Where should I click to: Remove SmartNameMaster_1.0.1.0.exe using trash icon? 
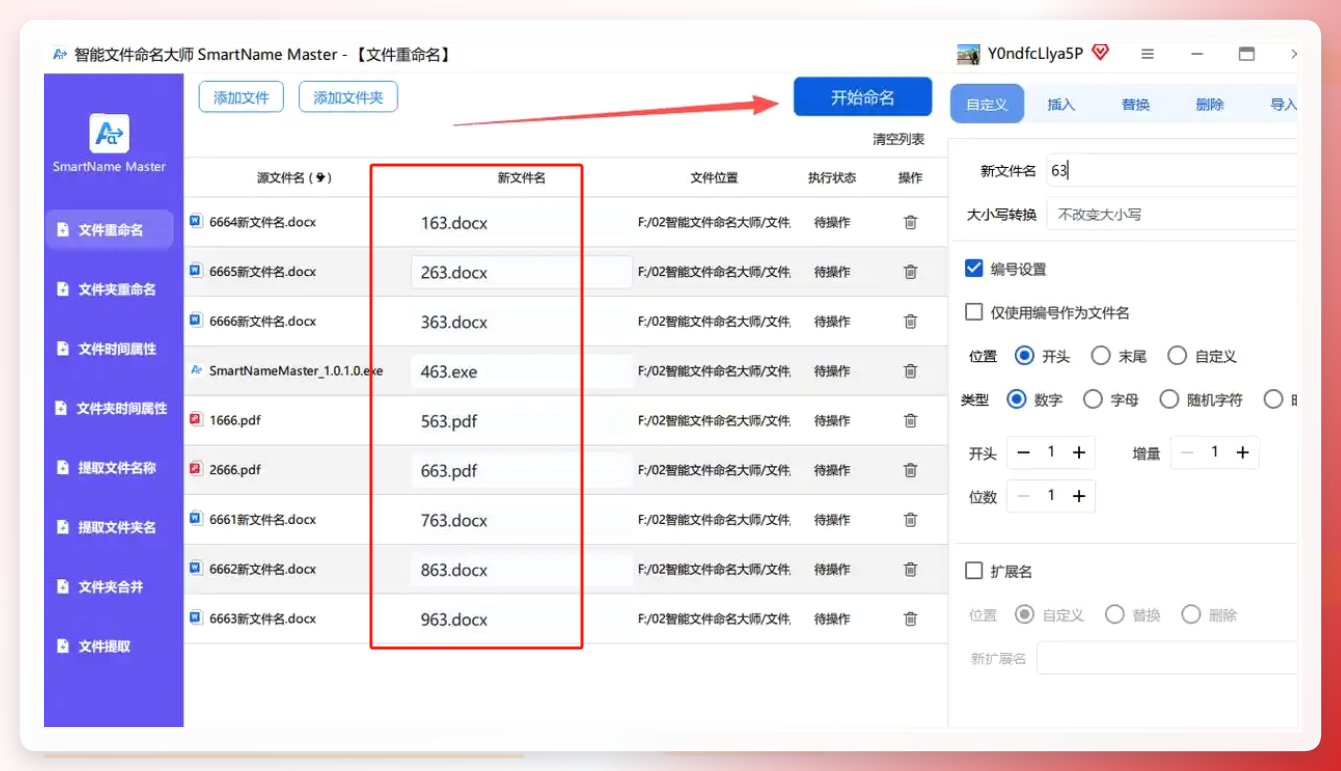click(x=910, y=371)
